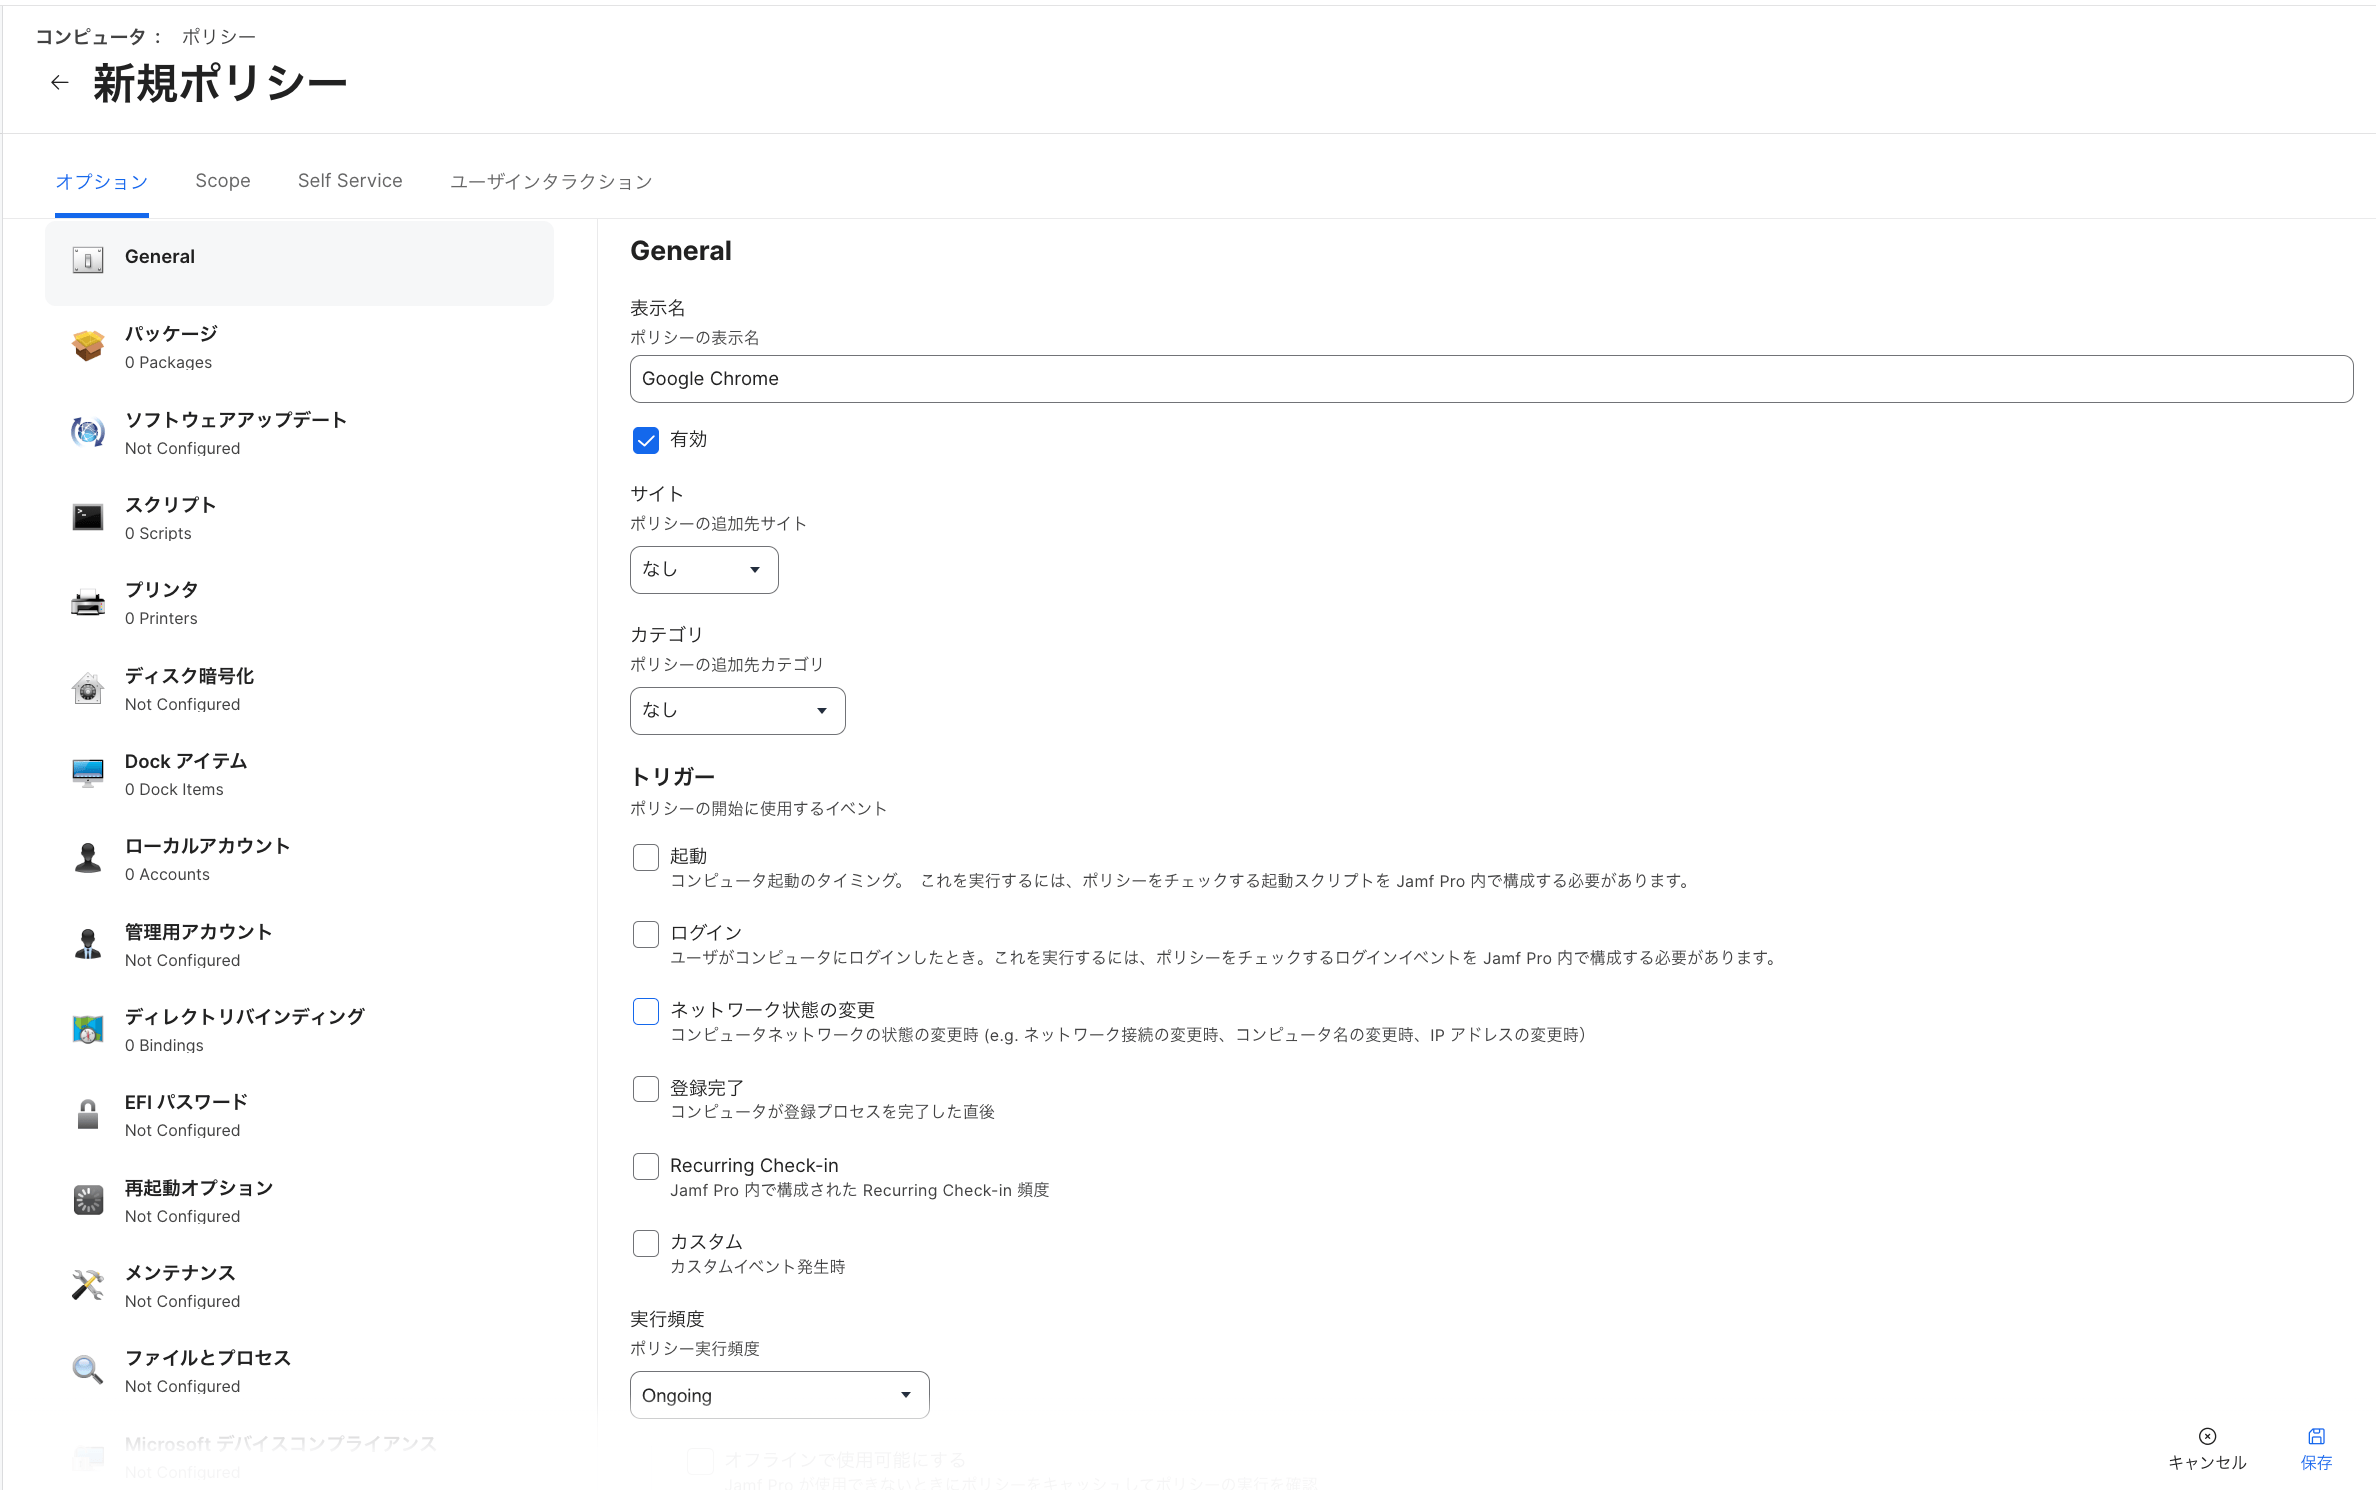Open the スクリプト terminal icon

(88, 517)
